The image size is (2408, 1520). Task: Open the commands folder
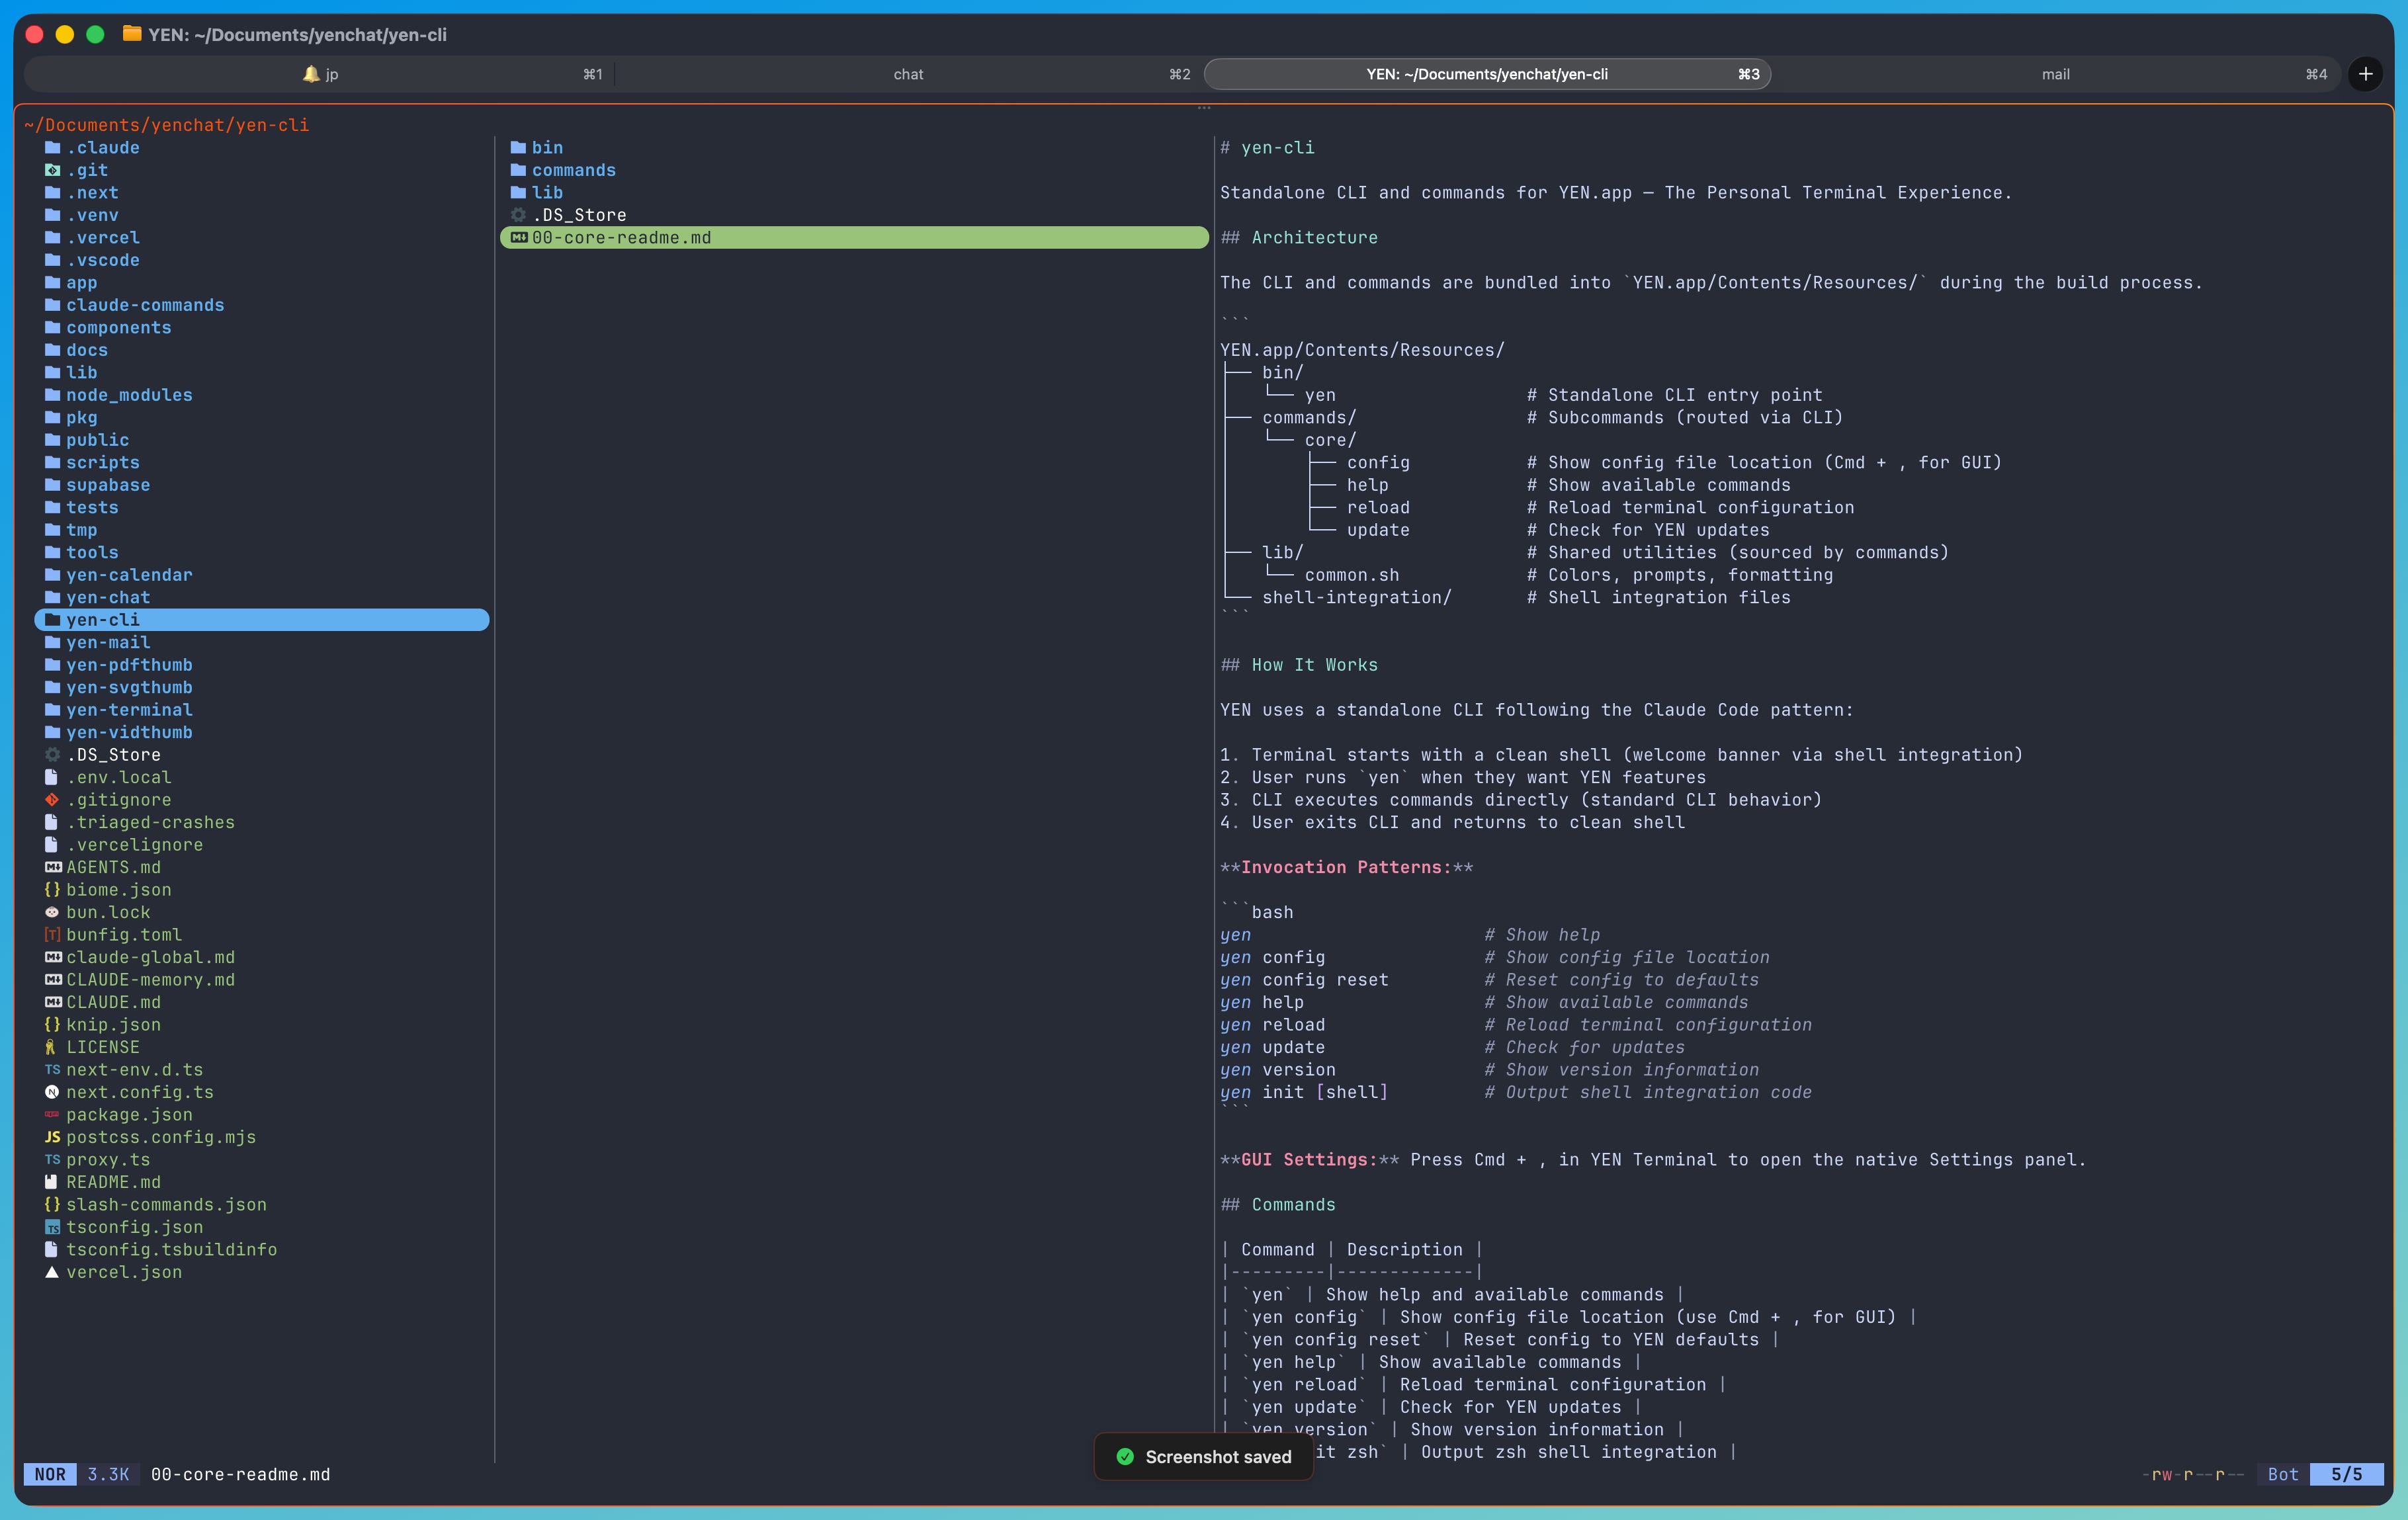coord(573,170)
